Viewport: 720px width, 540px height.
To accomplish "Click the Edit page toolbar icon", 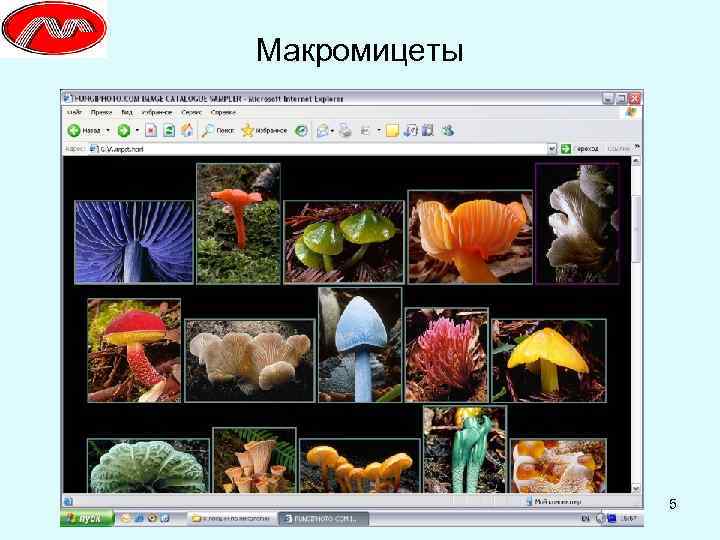I will [x=366, y=131].
